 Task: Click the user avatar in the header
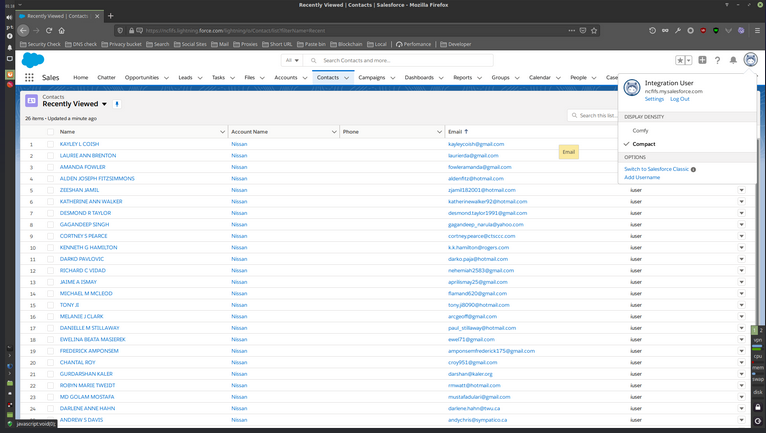[751, 60]
